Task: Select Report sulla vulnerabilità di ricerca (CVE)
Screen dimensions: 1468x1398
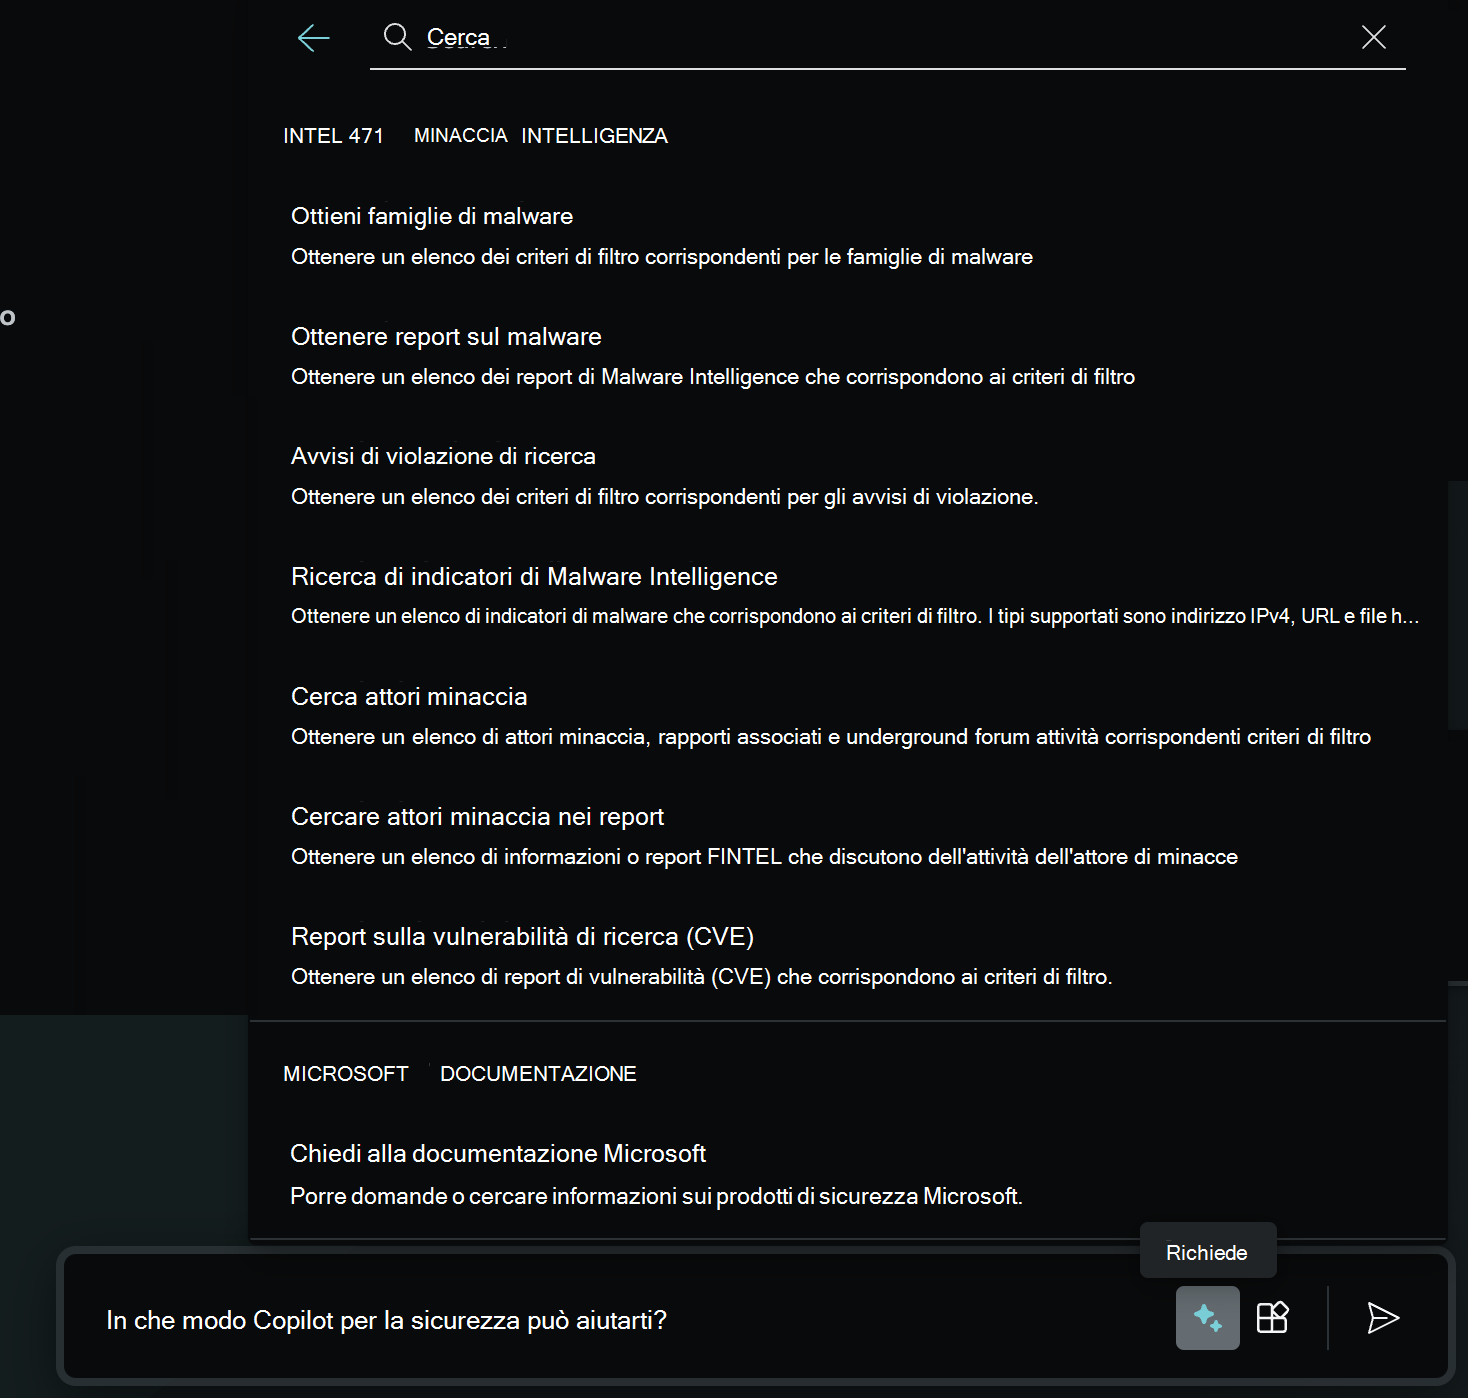Action: 523,936
